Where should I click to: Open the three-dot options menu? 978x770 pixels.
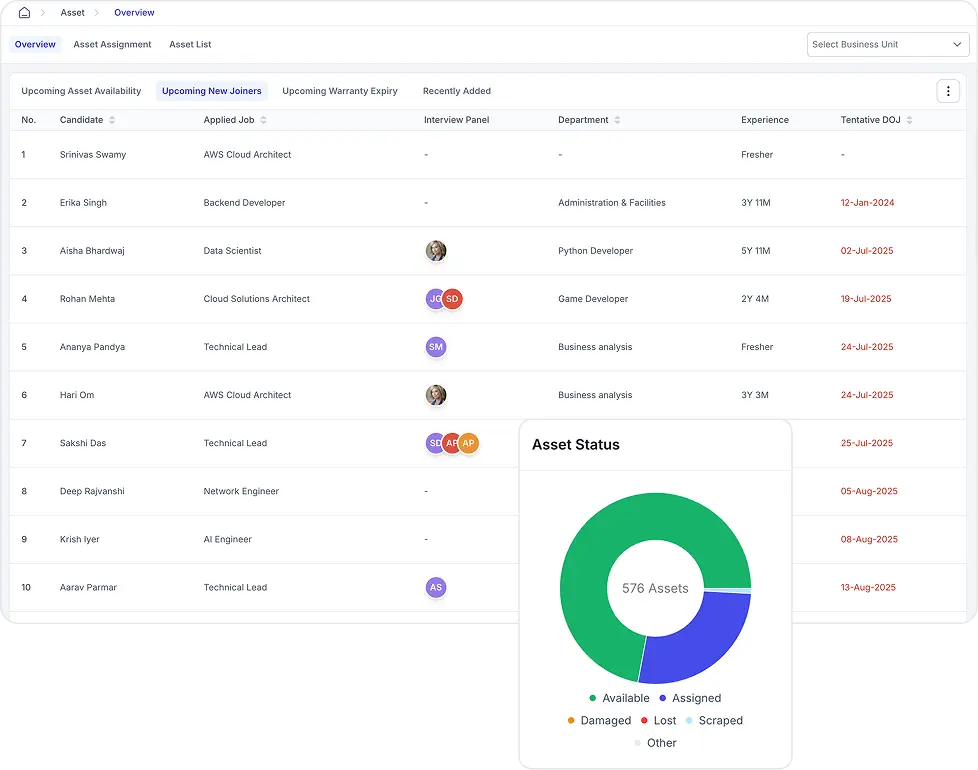(x=947, y=90)
